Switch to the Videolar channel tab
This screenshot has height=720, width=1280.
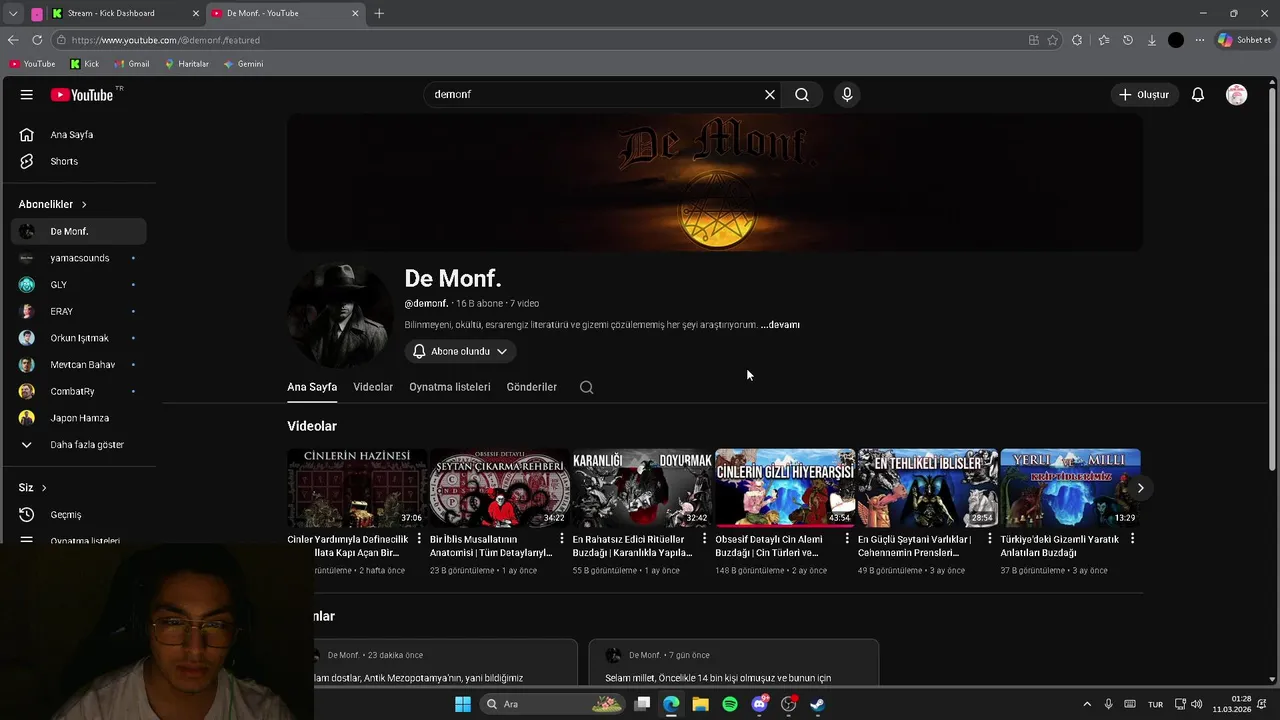click(373, 387)
